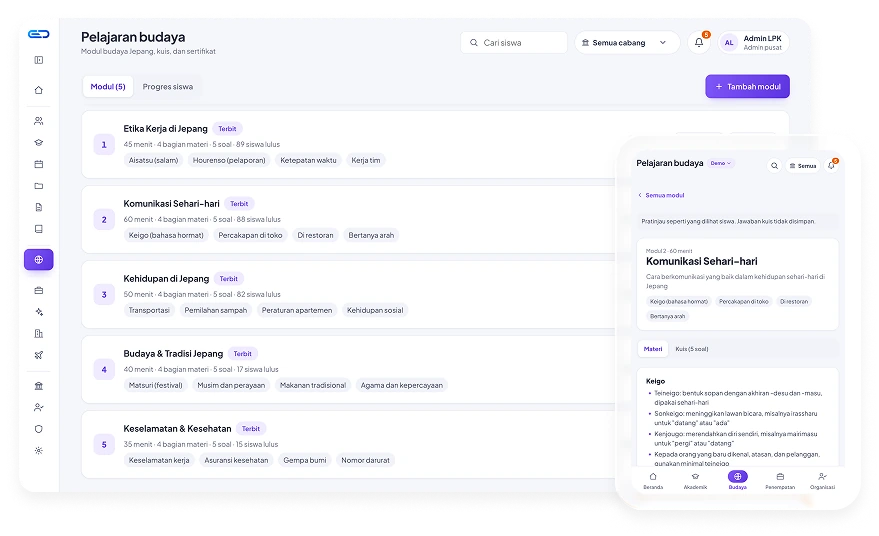Image resolution: width=879 pixels, height=536 pixels.
Task: Open the bank institution sidebar icon
Action: coord(39,386)
